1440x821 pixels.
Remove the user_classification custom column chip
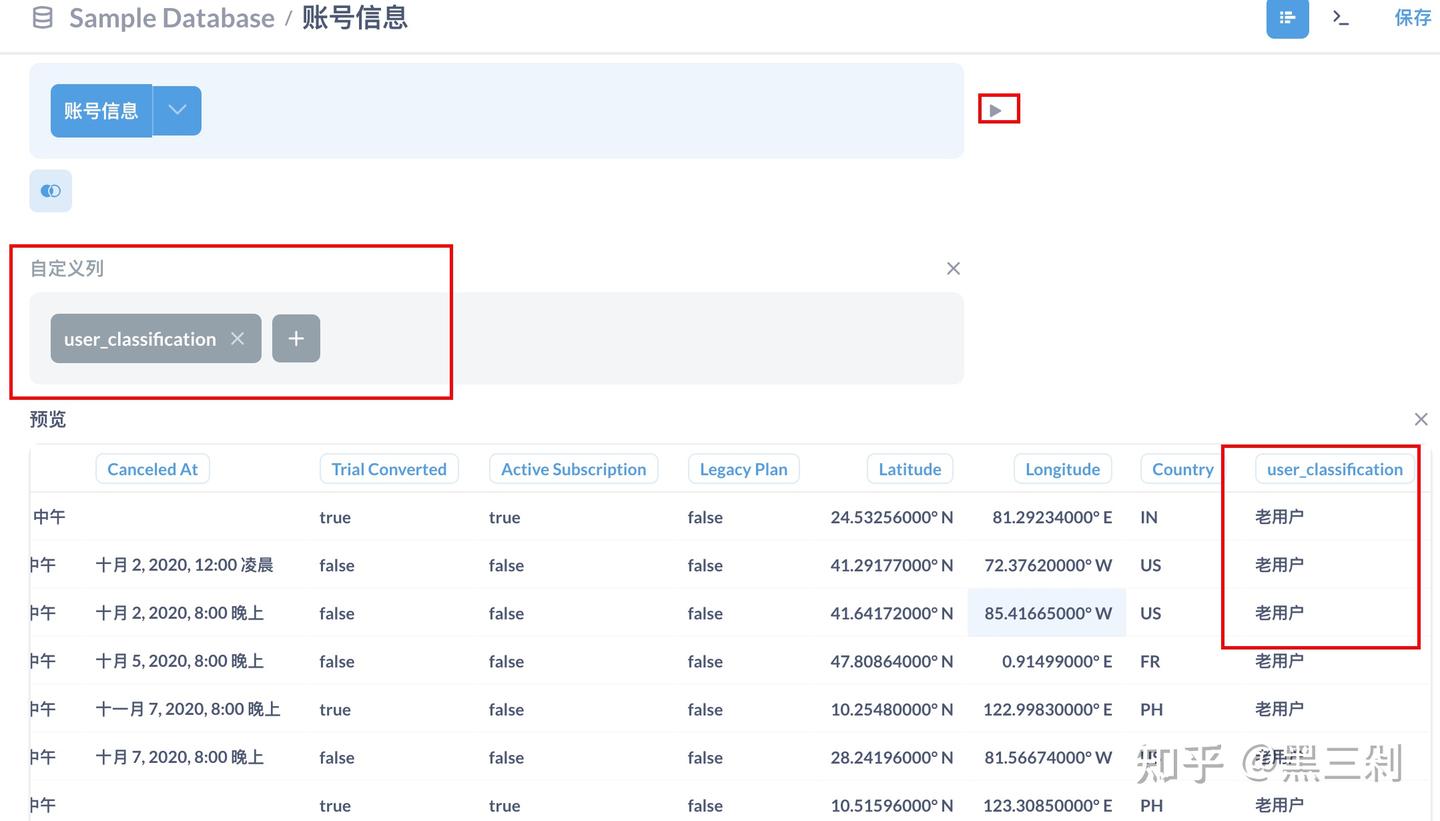238,338
